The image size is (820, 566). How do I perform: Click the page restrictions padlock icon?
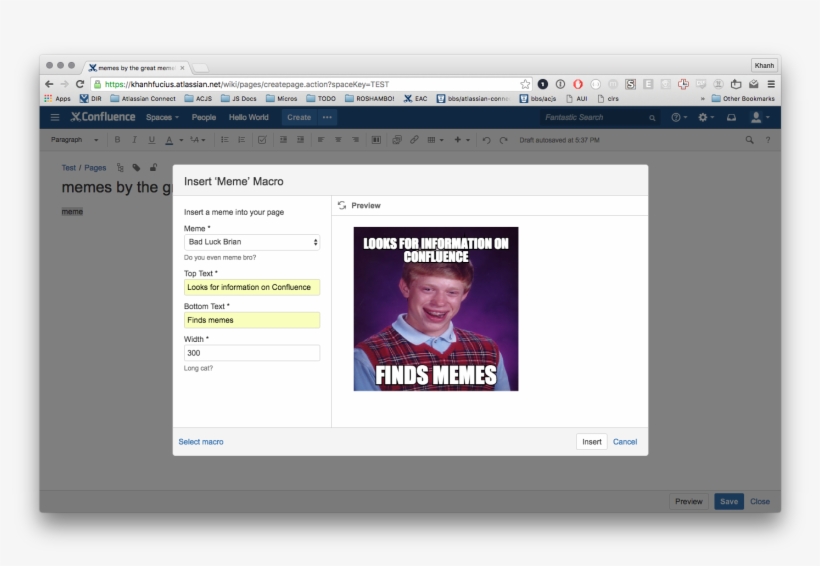[x=152, y=168]
